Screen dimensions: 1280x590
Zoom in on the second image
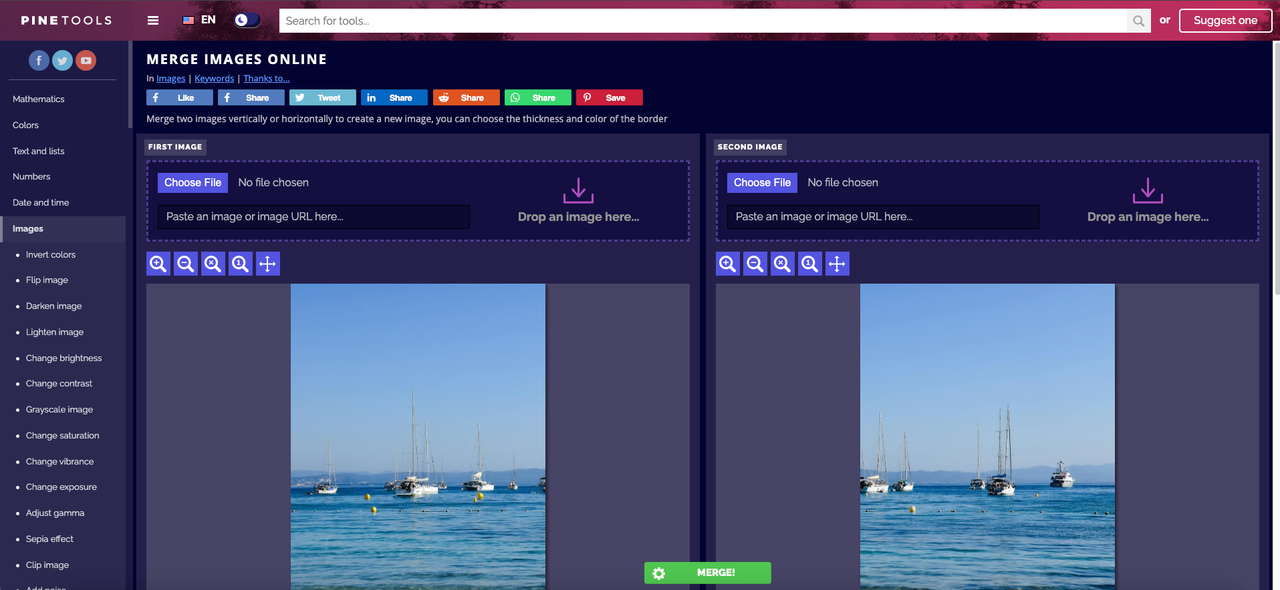728,264
